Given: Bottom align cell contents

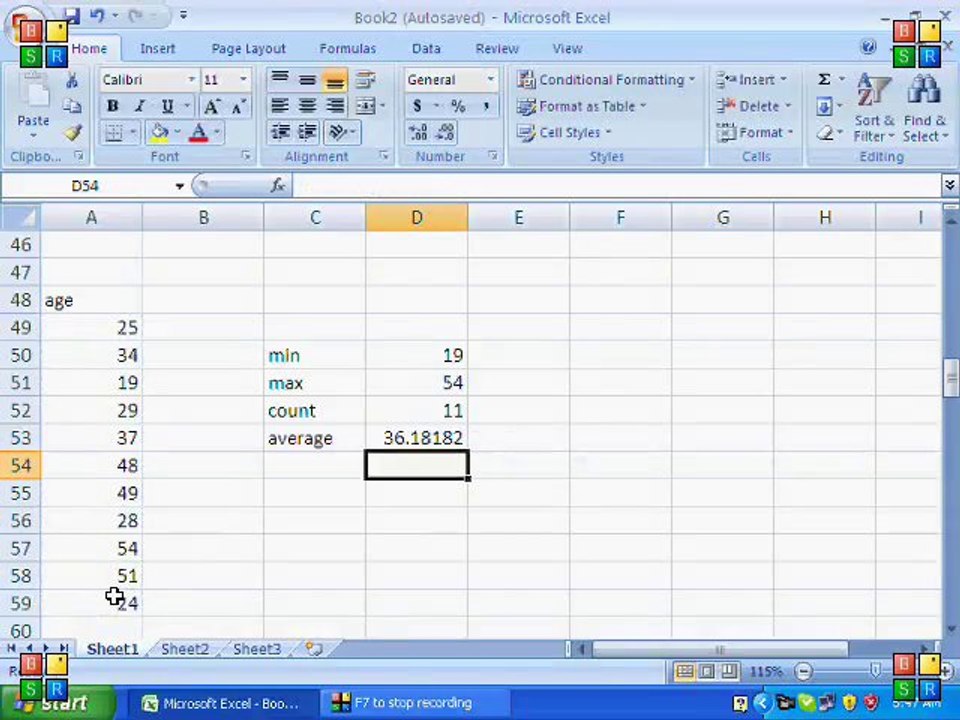Looking at the screenshot, I should point(335,80).
